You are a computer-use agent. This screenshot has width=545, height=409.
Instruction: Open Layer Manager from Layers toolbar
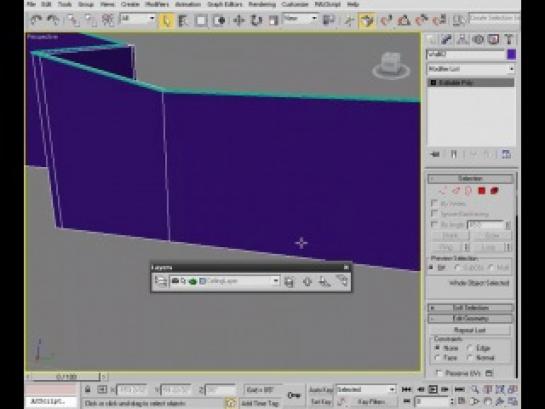pos(161,281)
